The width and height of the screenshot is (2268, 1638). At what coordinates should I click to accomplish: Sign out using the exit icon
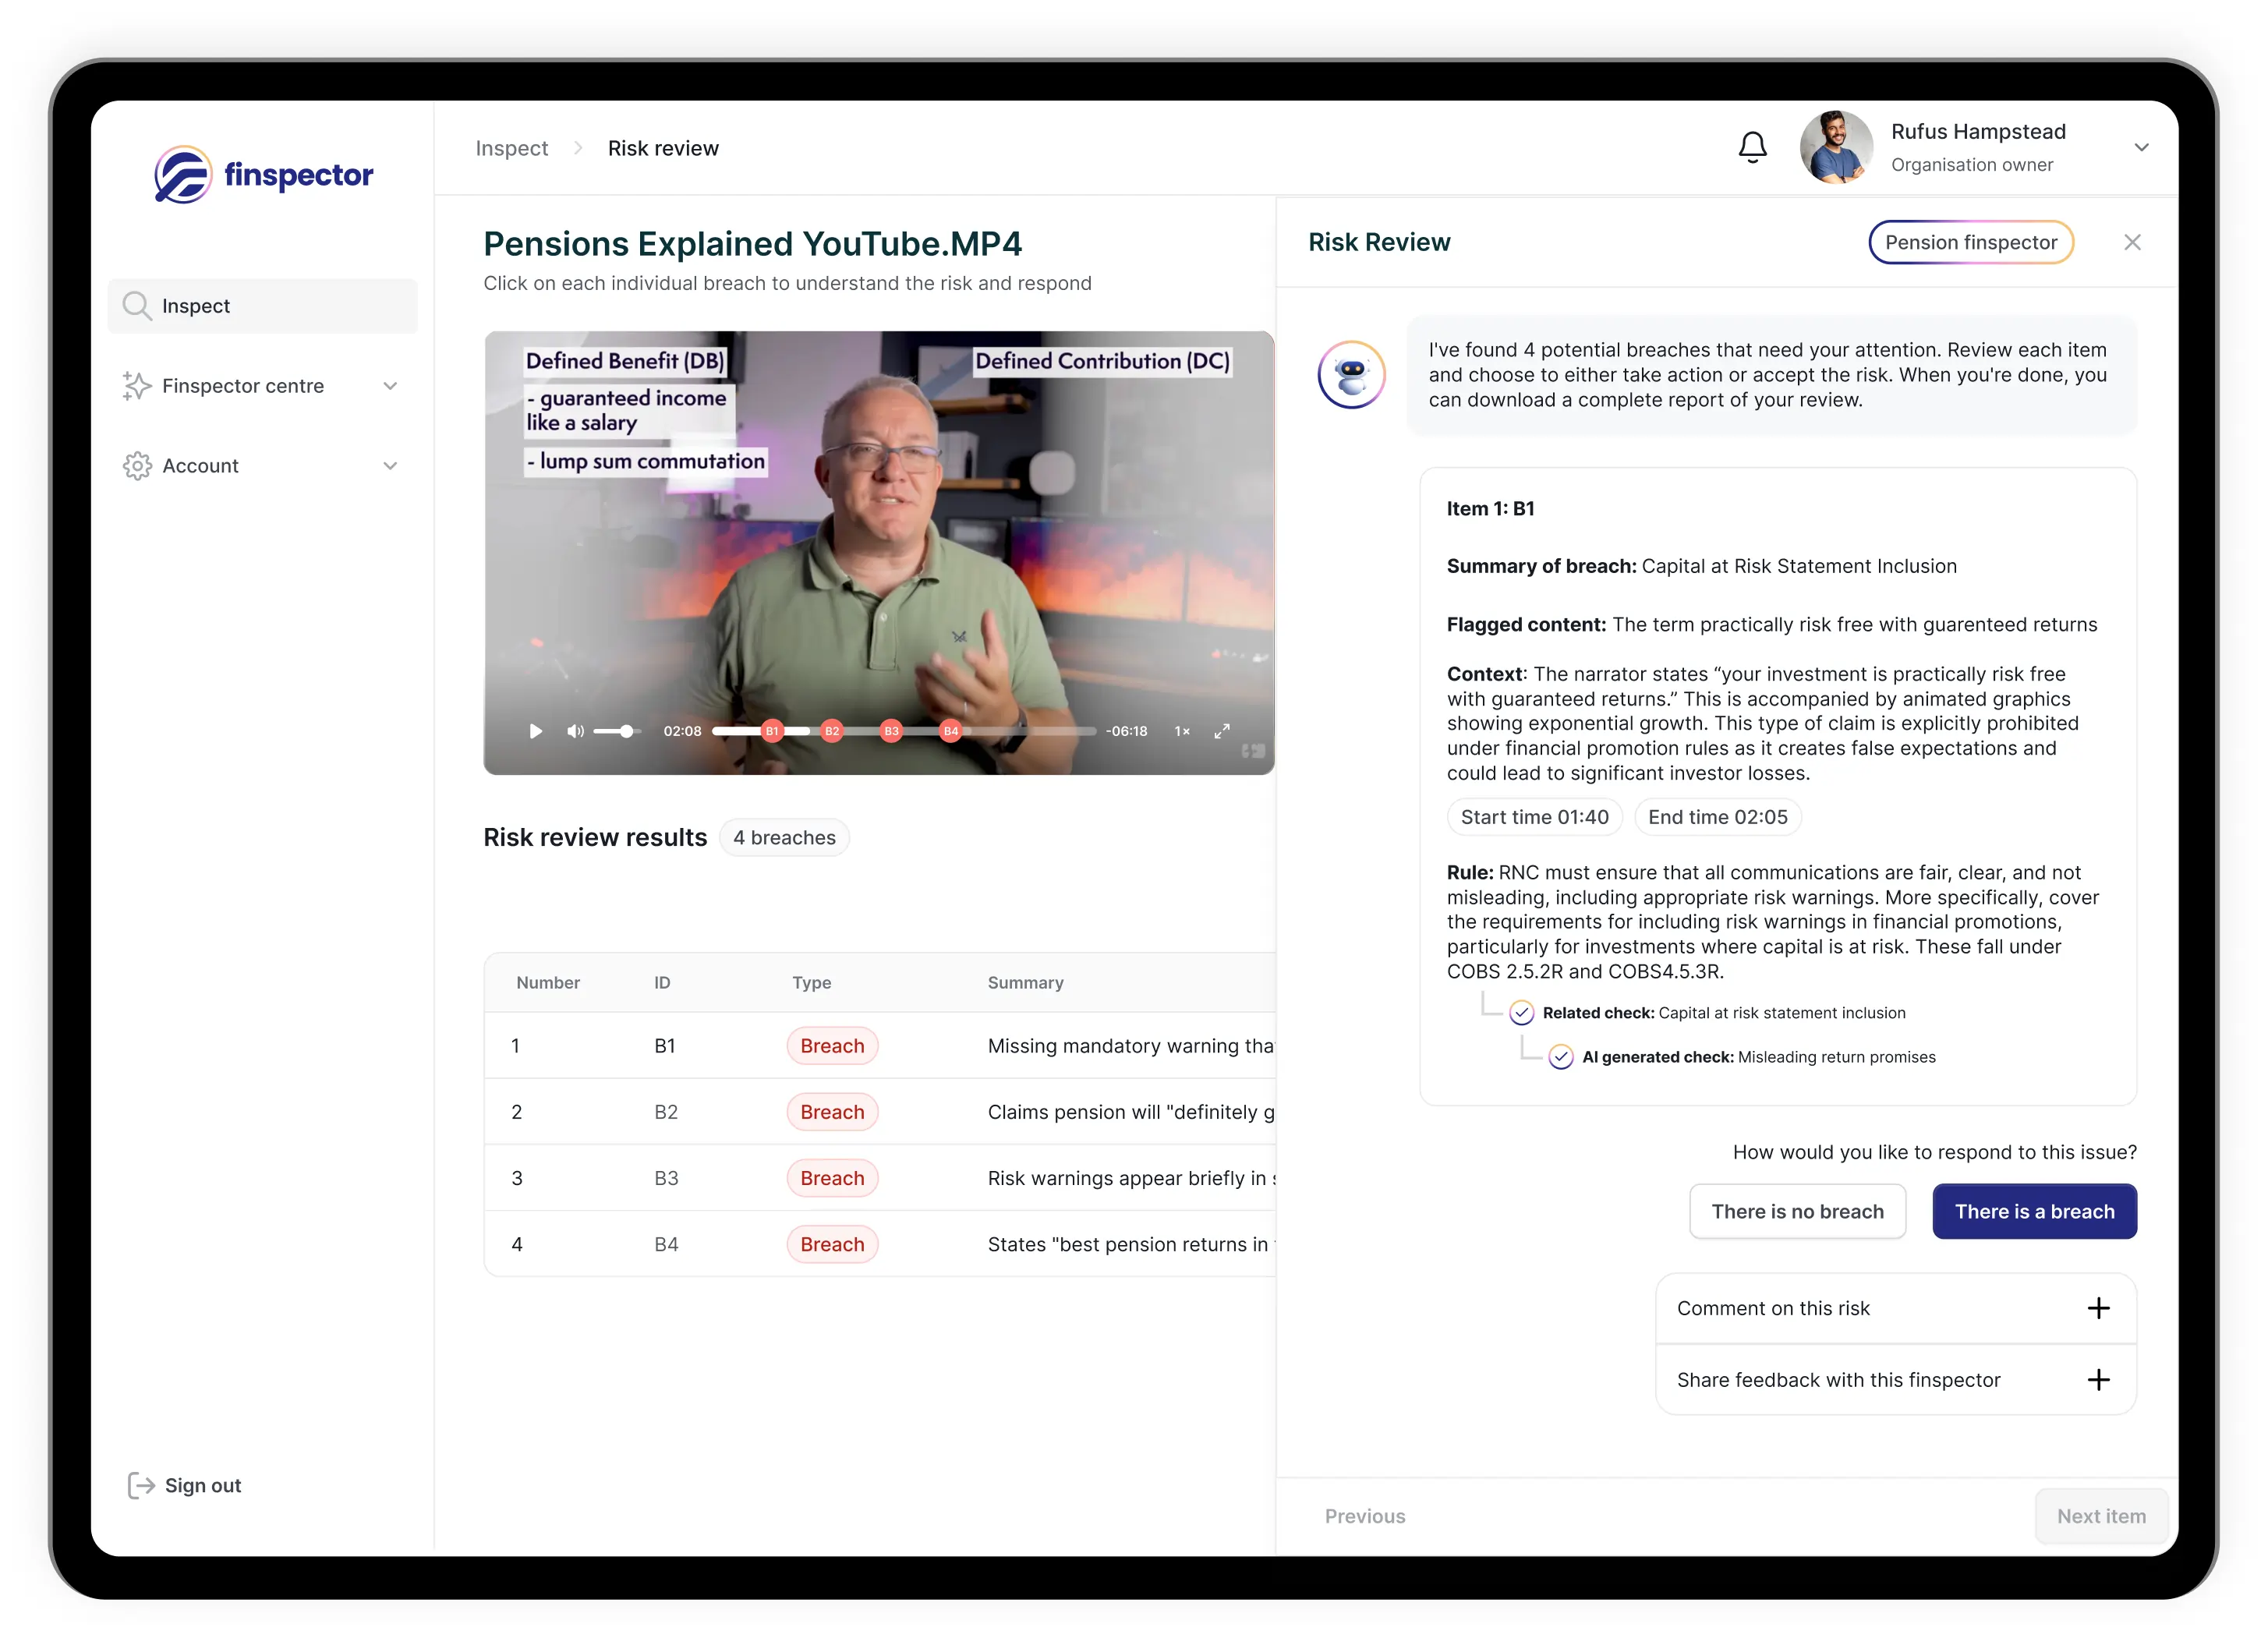[140, 1485]
